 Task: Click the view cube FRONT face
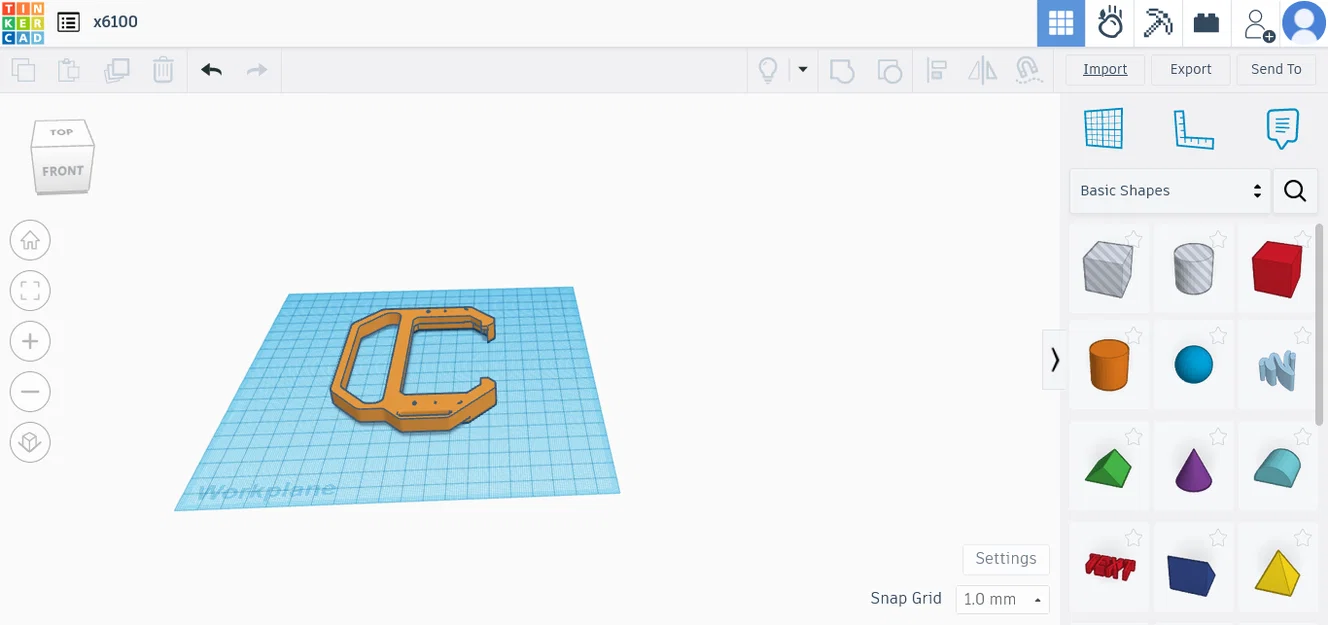click(x=62, y=172)
